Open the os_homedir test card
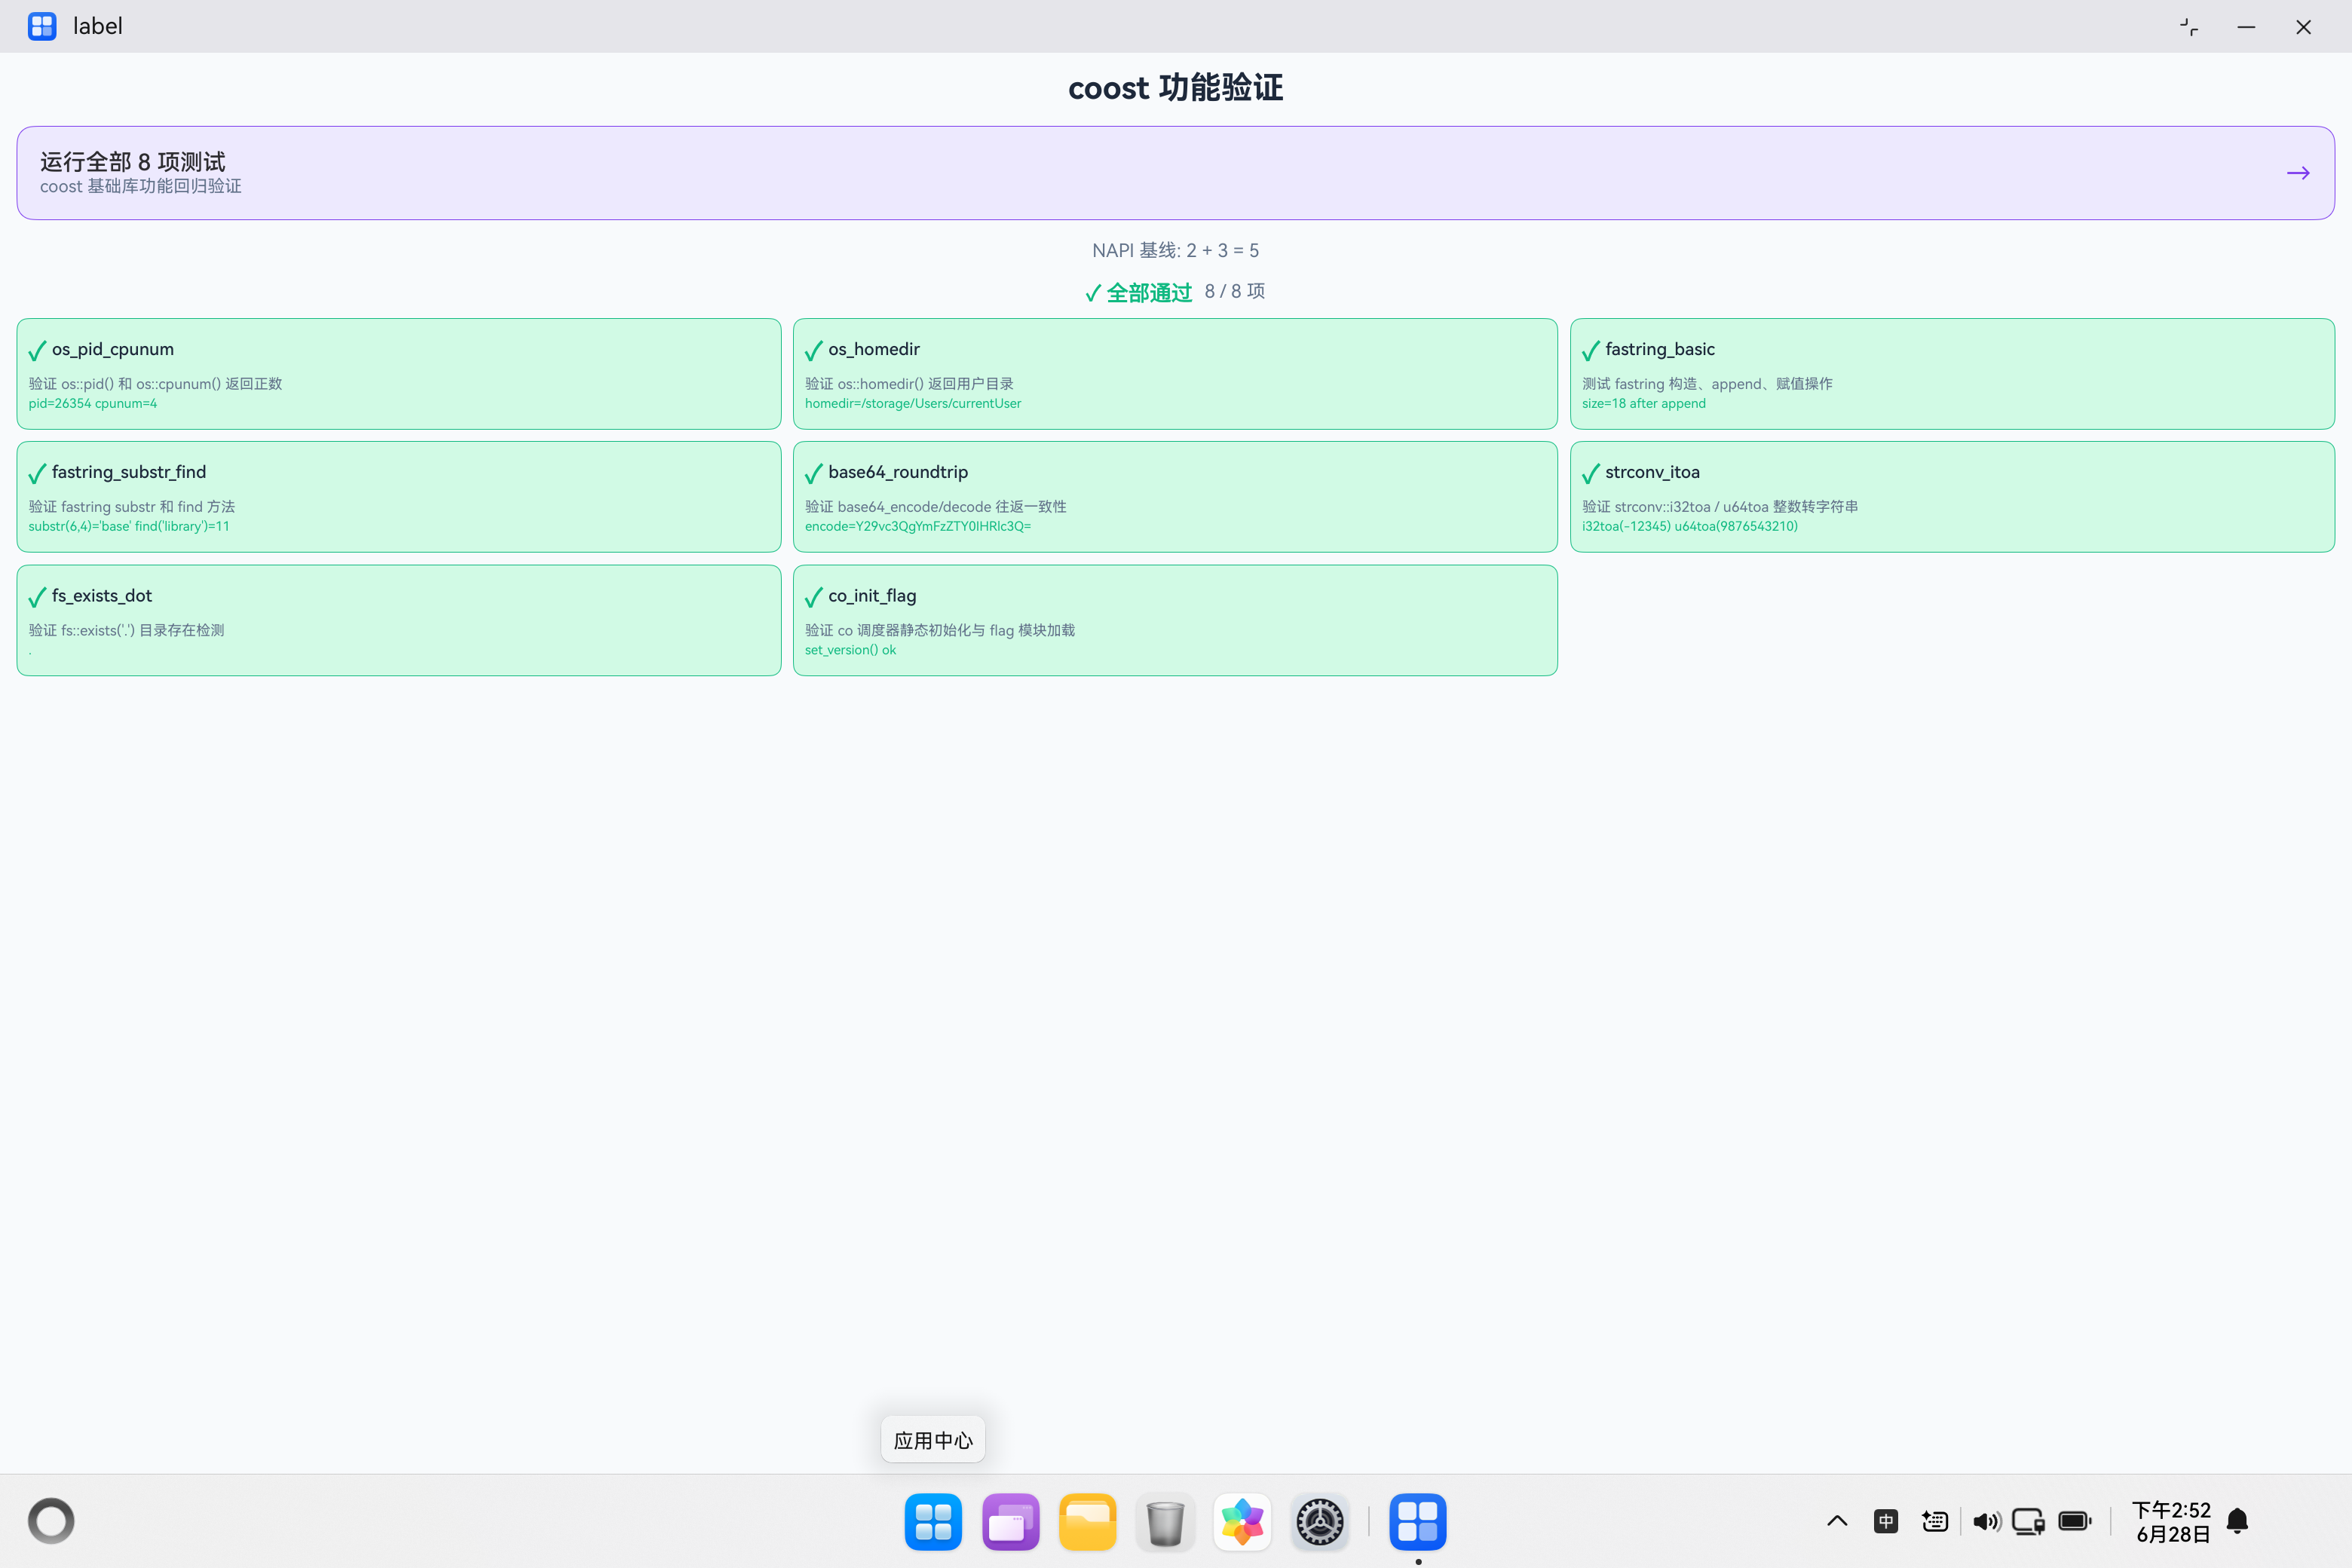Screen dimensions: 2352x1568 (x=1175, y=374)
